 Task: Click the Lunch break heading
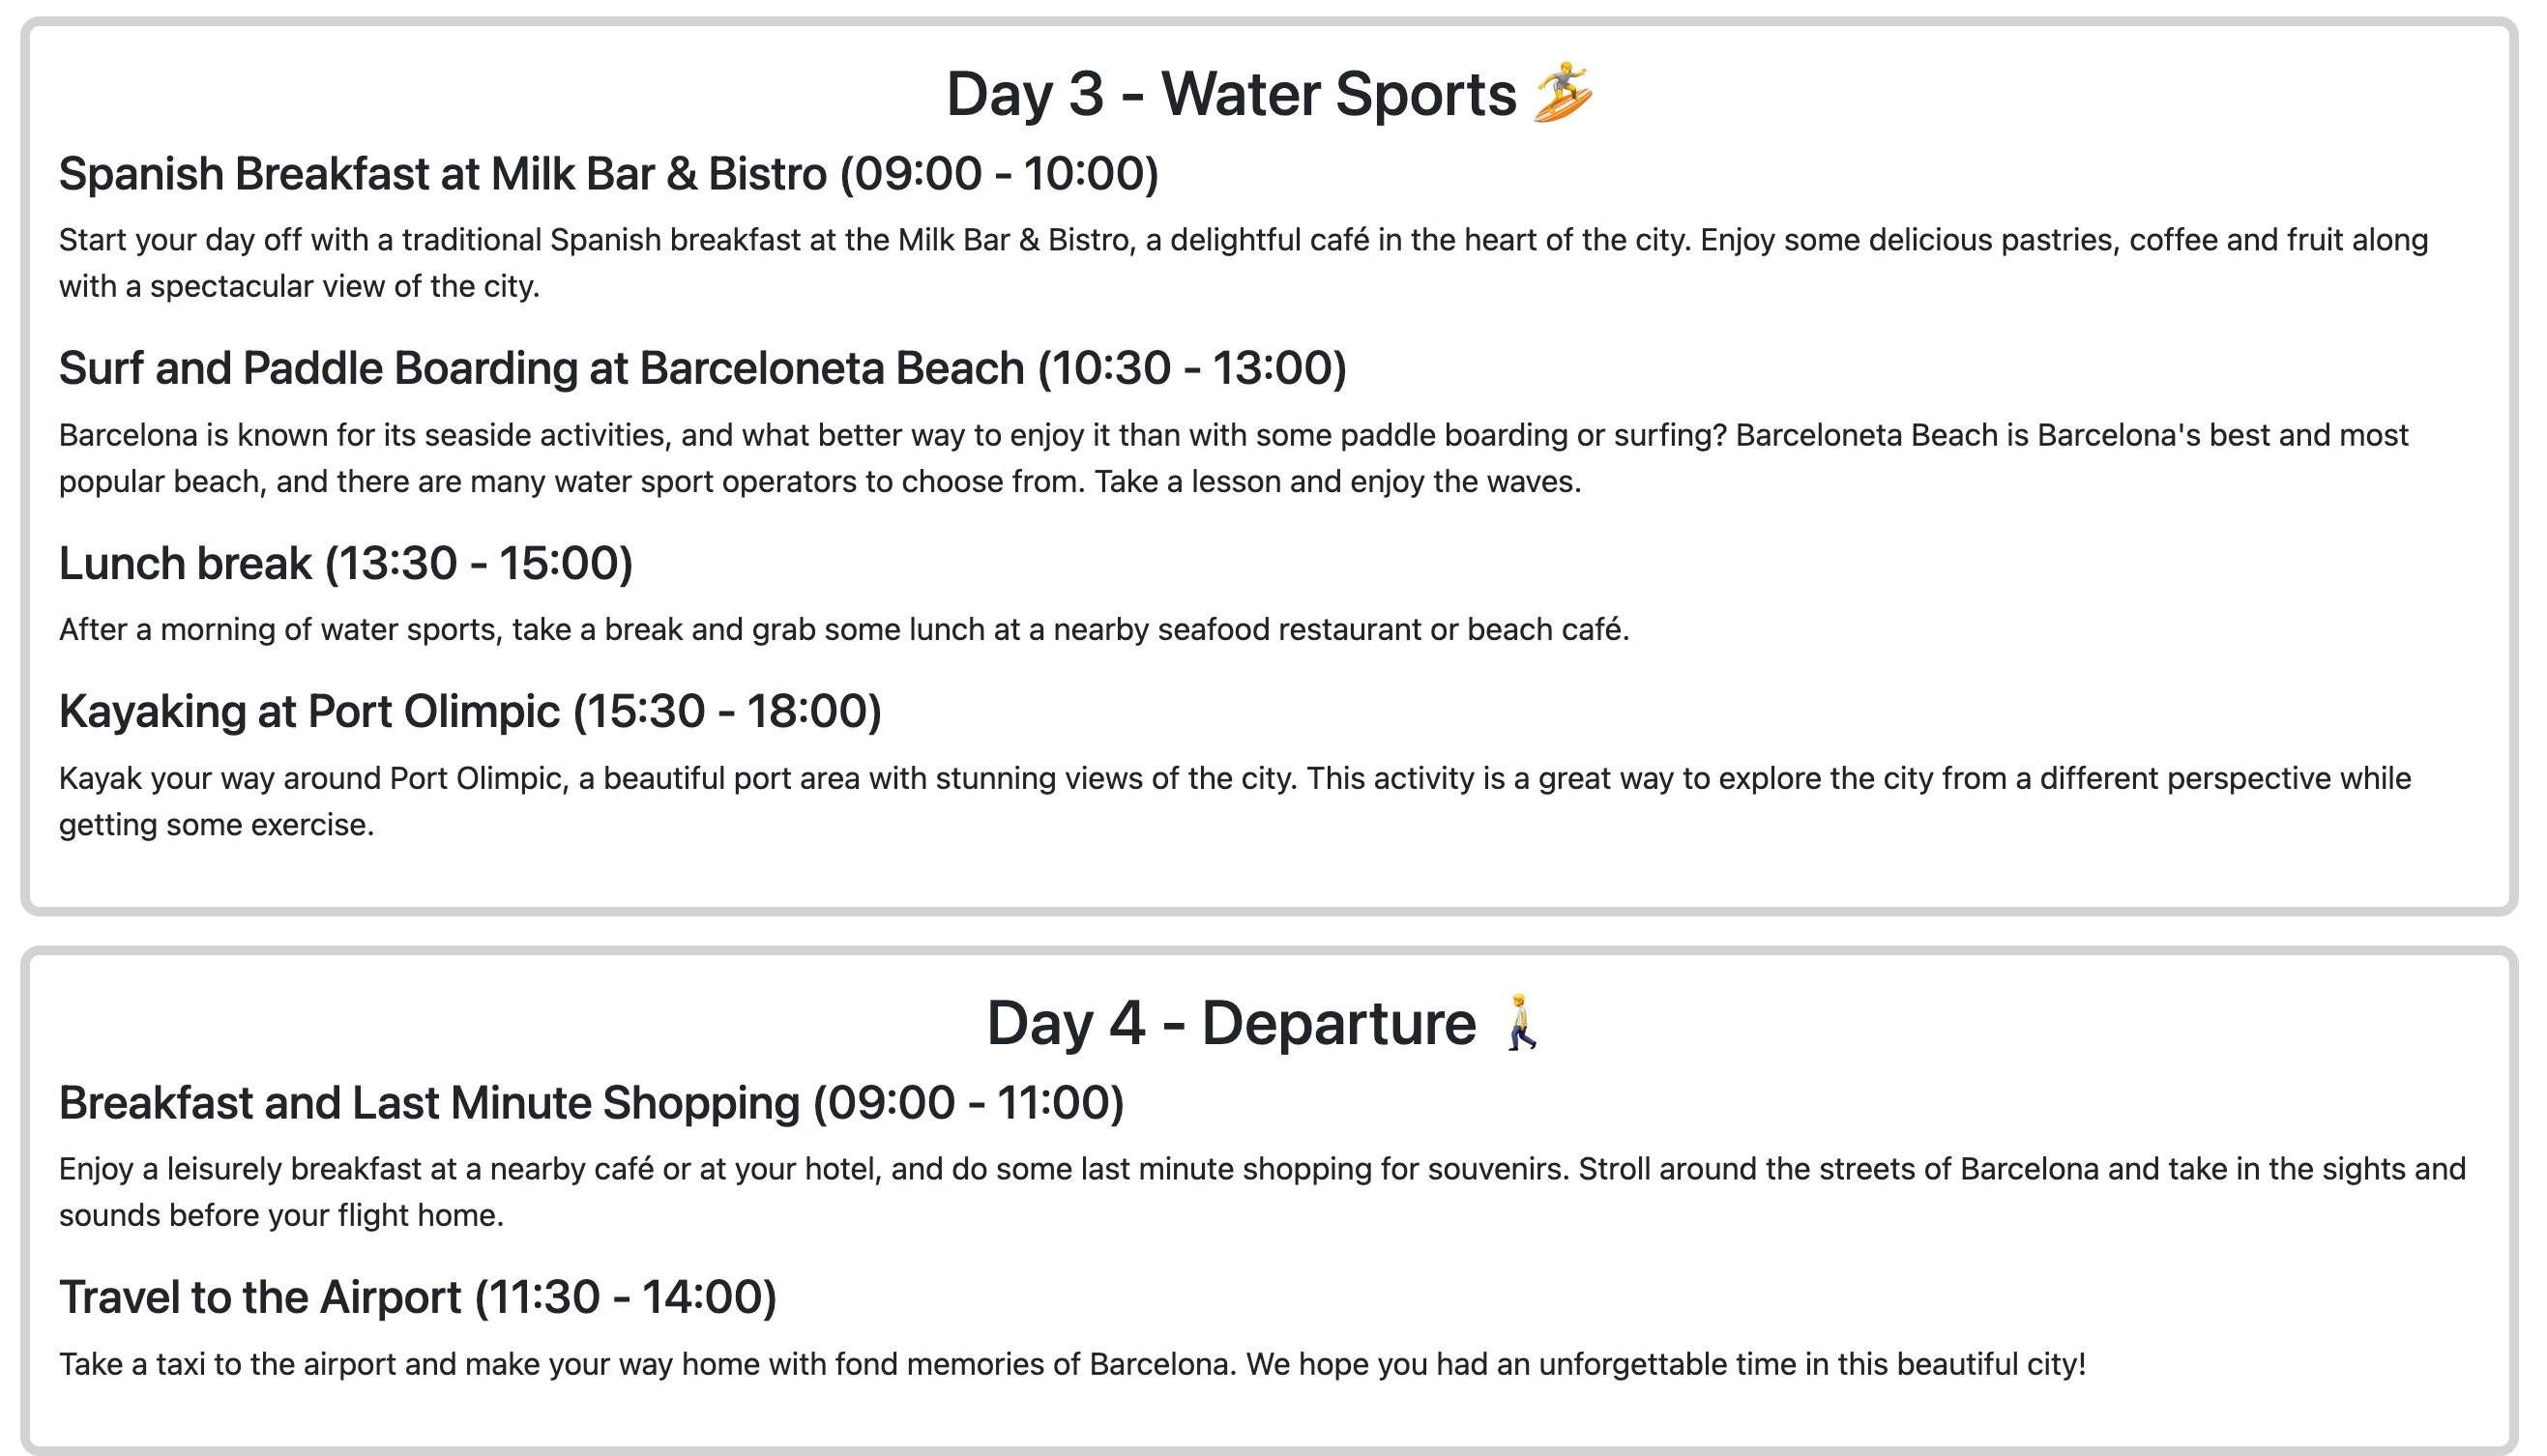pos(345,564)
